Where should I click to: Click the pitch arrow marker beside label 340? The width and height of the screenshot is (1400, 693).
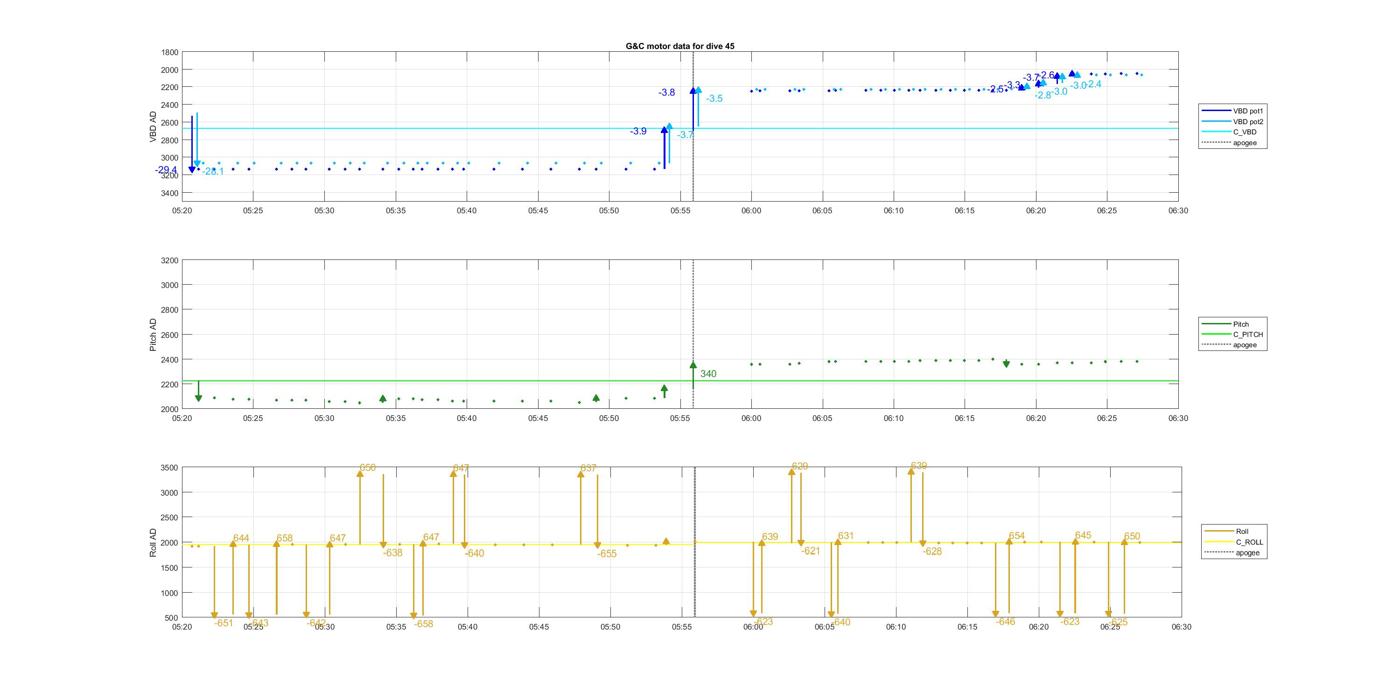(x=693, y=366)
